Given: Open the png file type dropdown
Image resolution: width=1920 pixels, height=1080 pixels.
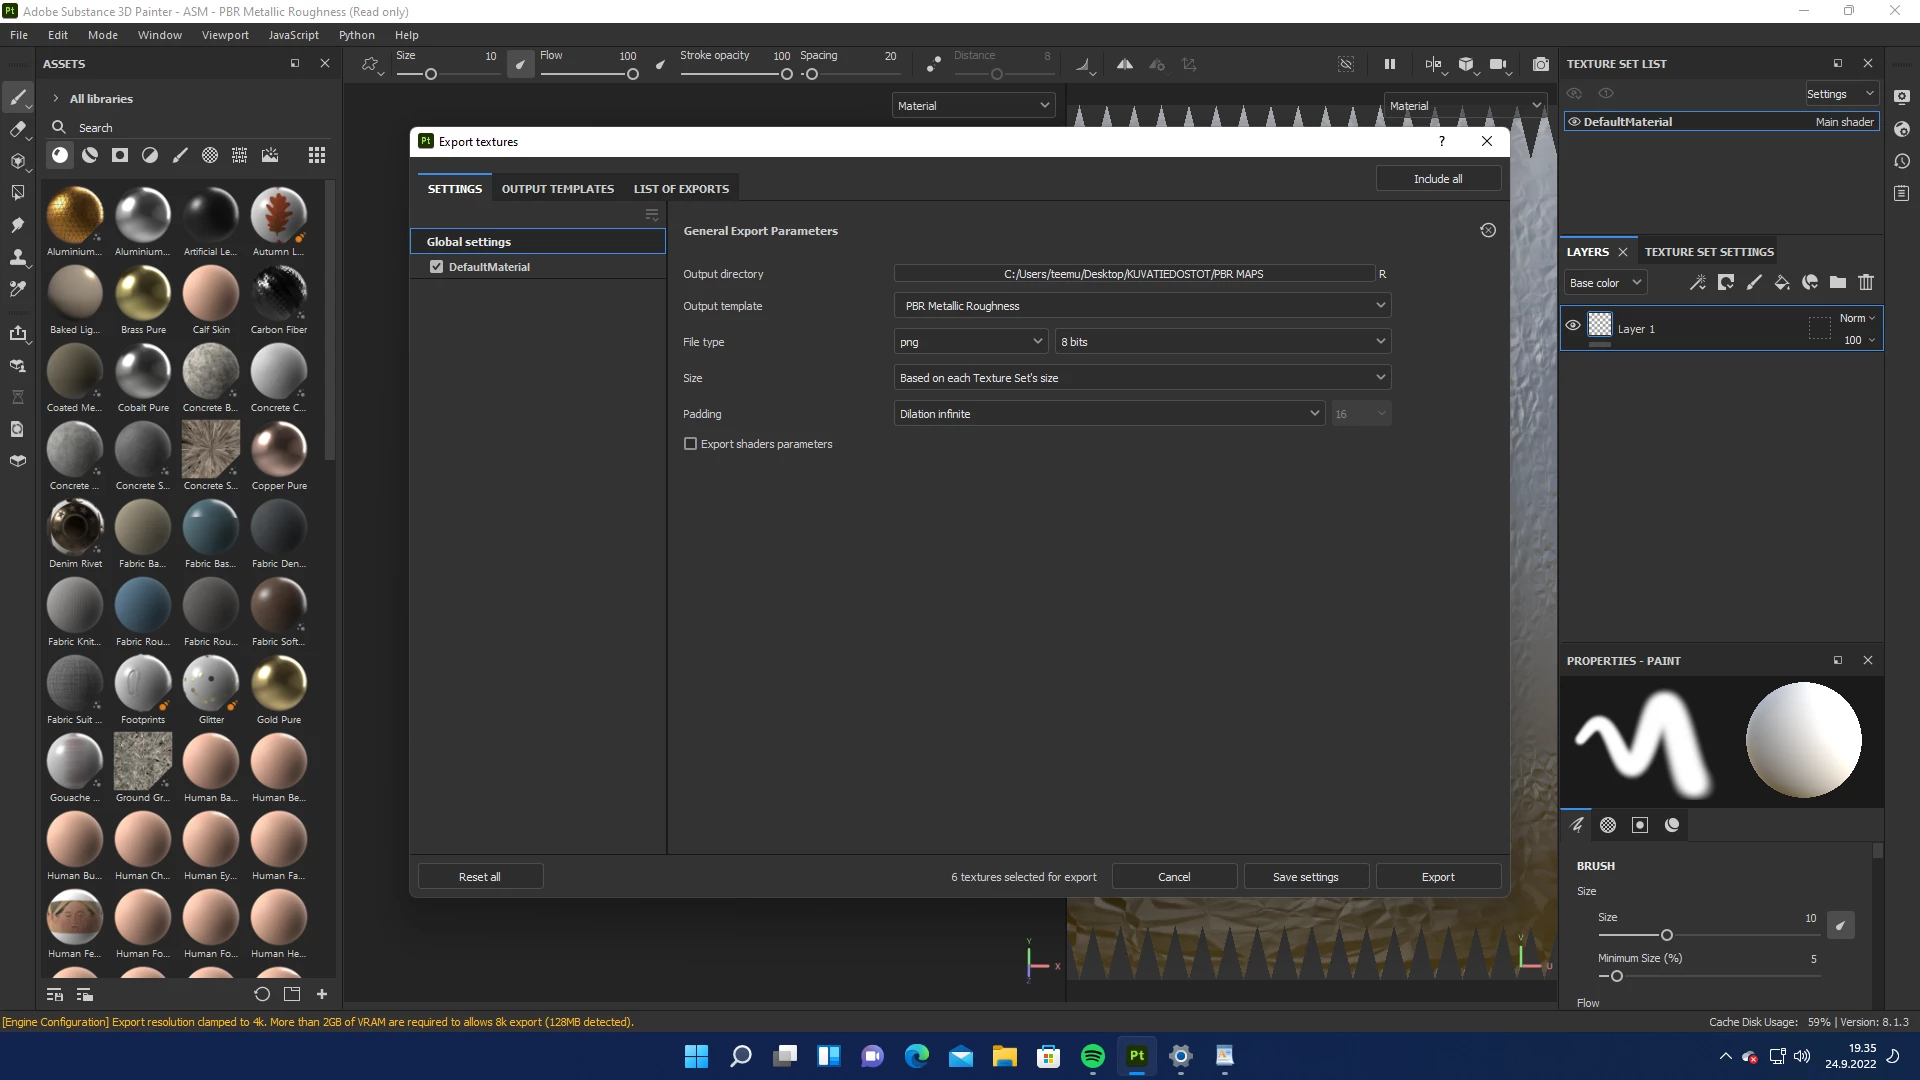Looking at the screenshot, I should point(970,342).
